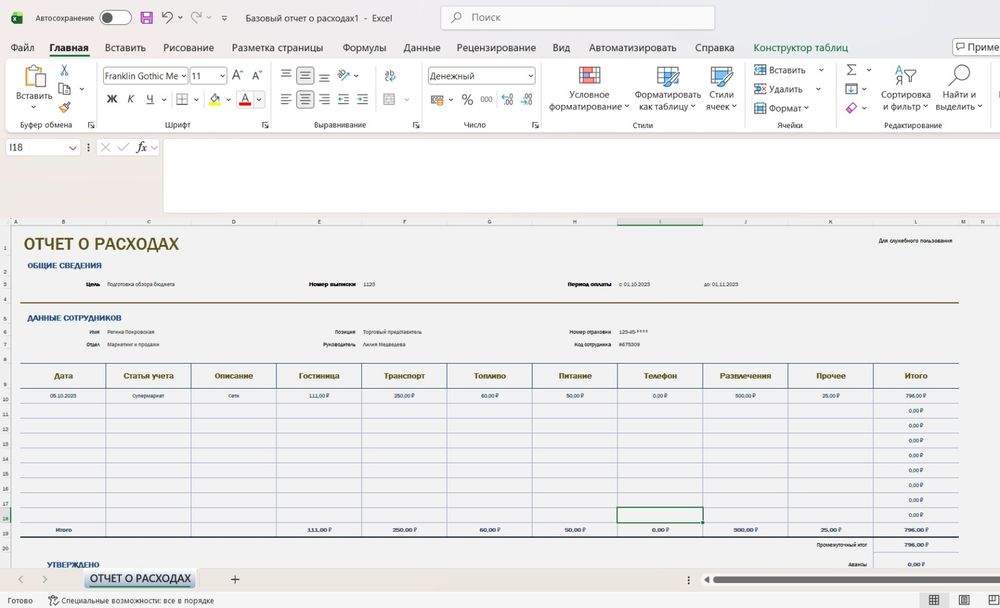1000x608 pixels.
Task: Open the Quick Access Toolbar customize dropdown
Action: coord(224,19)
